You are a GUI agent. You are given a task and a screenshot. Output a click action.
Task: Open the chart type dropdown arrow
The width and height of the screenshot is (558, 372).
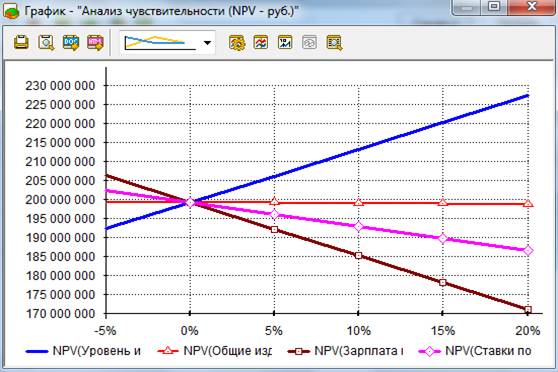[x=207, y=43]
